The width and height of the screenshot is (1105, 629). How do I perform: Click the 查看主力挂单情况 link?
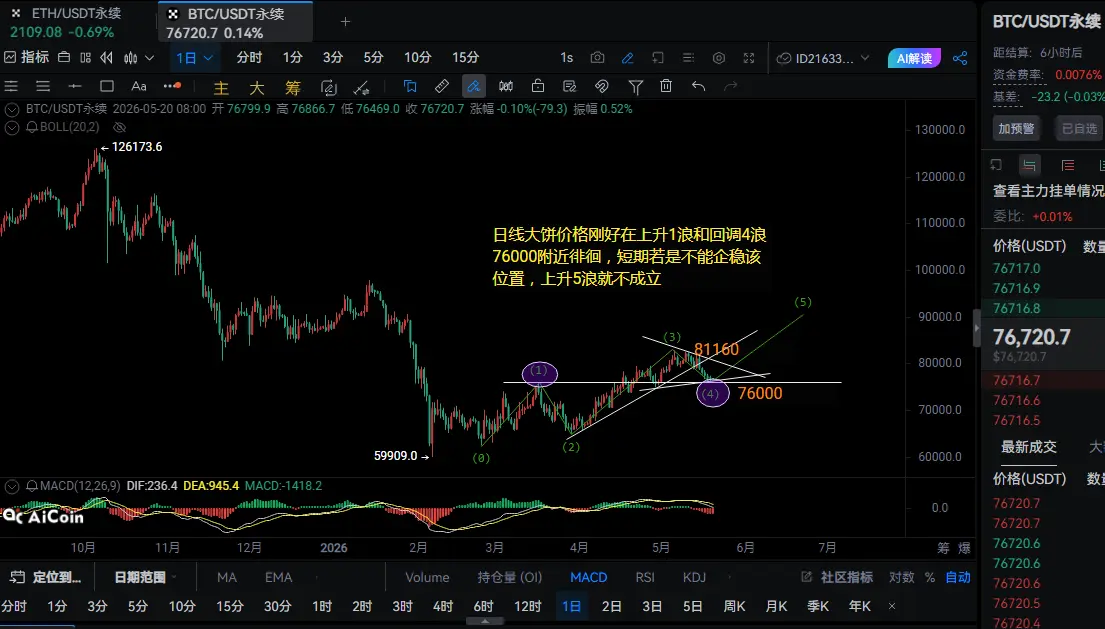(x=1049, y=191)
